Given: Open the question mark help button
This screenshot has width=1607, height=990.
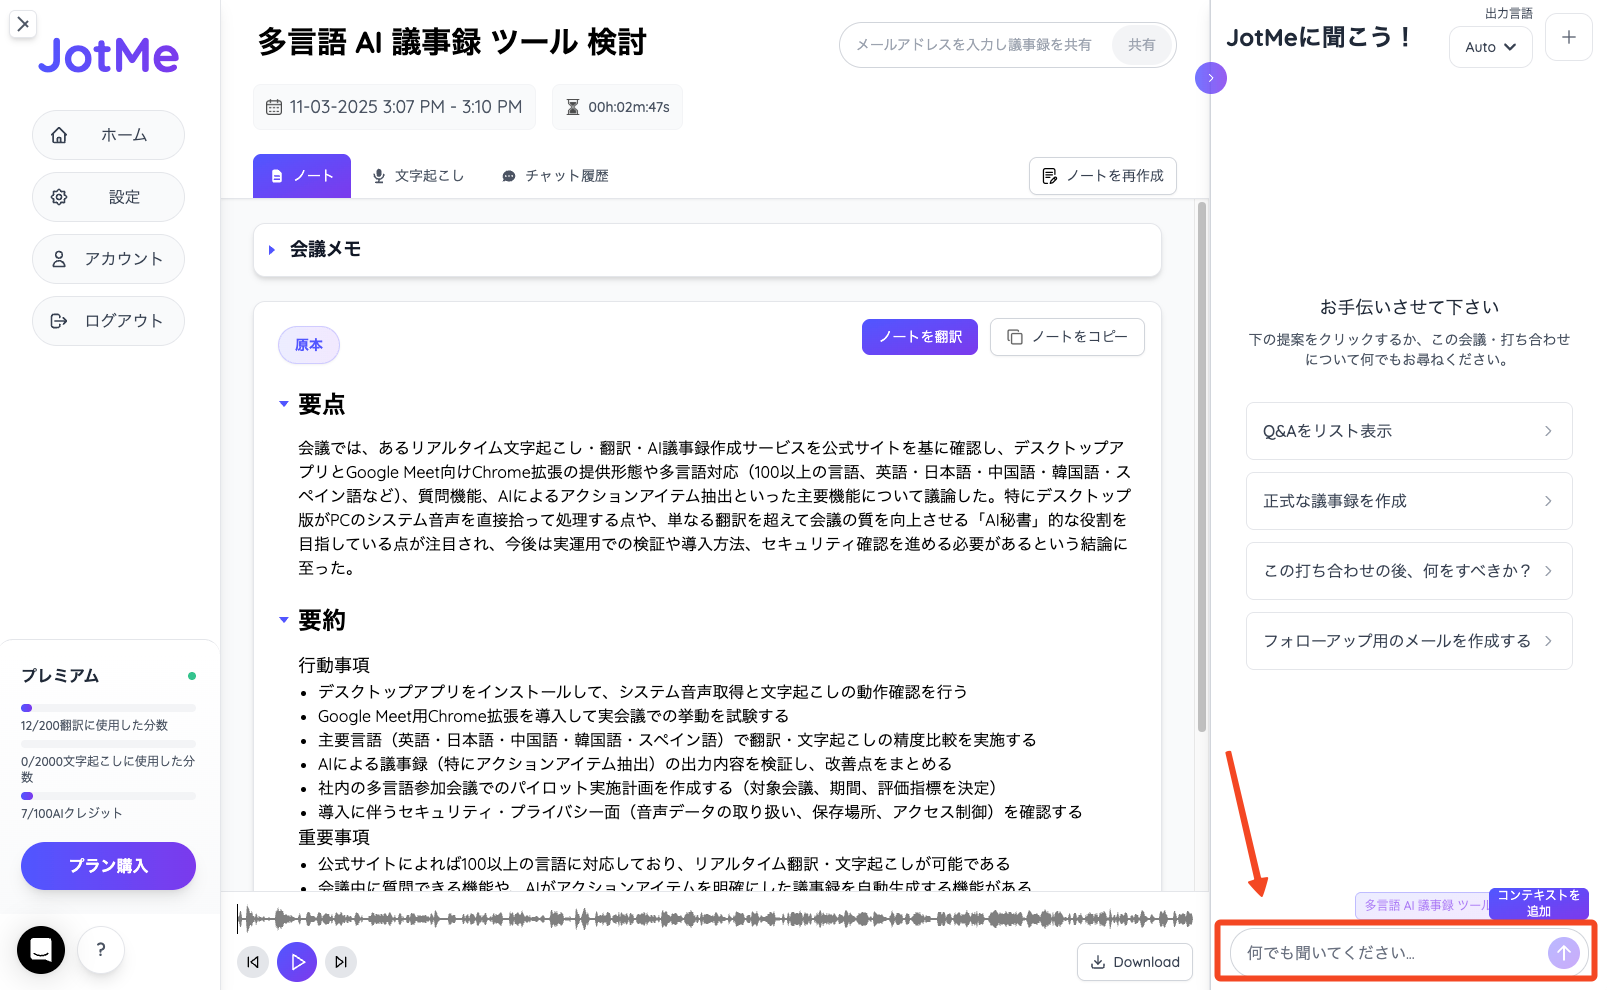Looking at the screenshot, I should click(x=100, y=950).
